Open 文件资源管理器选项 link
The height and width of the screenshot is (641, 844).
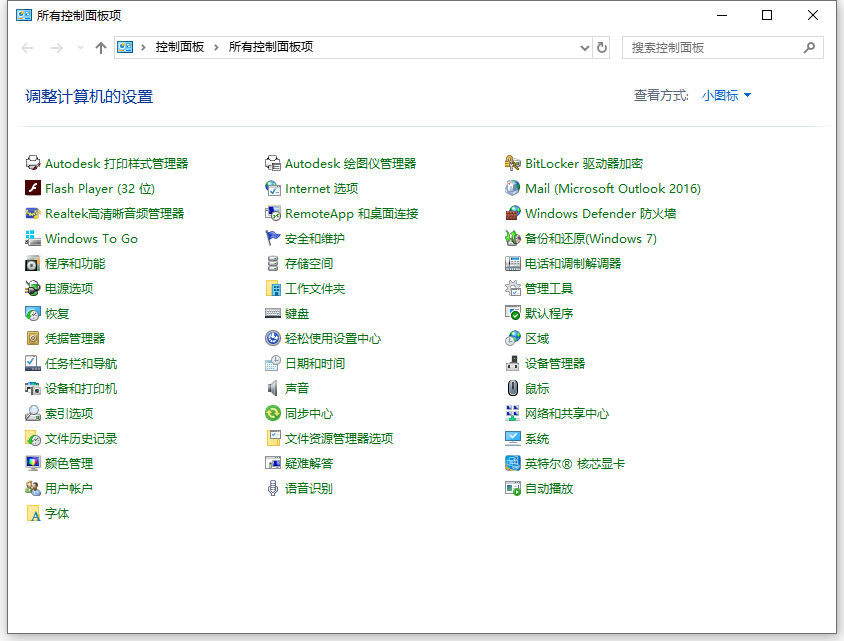pyautogui.click(x=339, y=439)
